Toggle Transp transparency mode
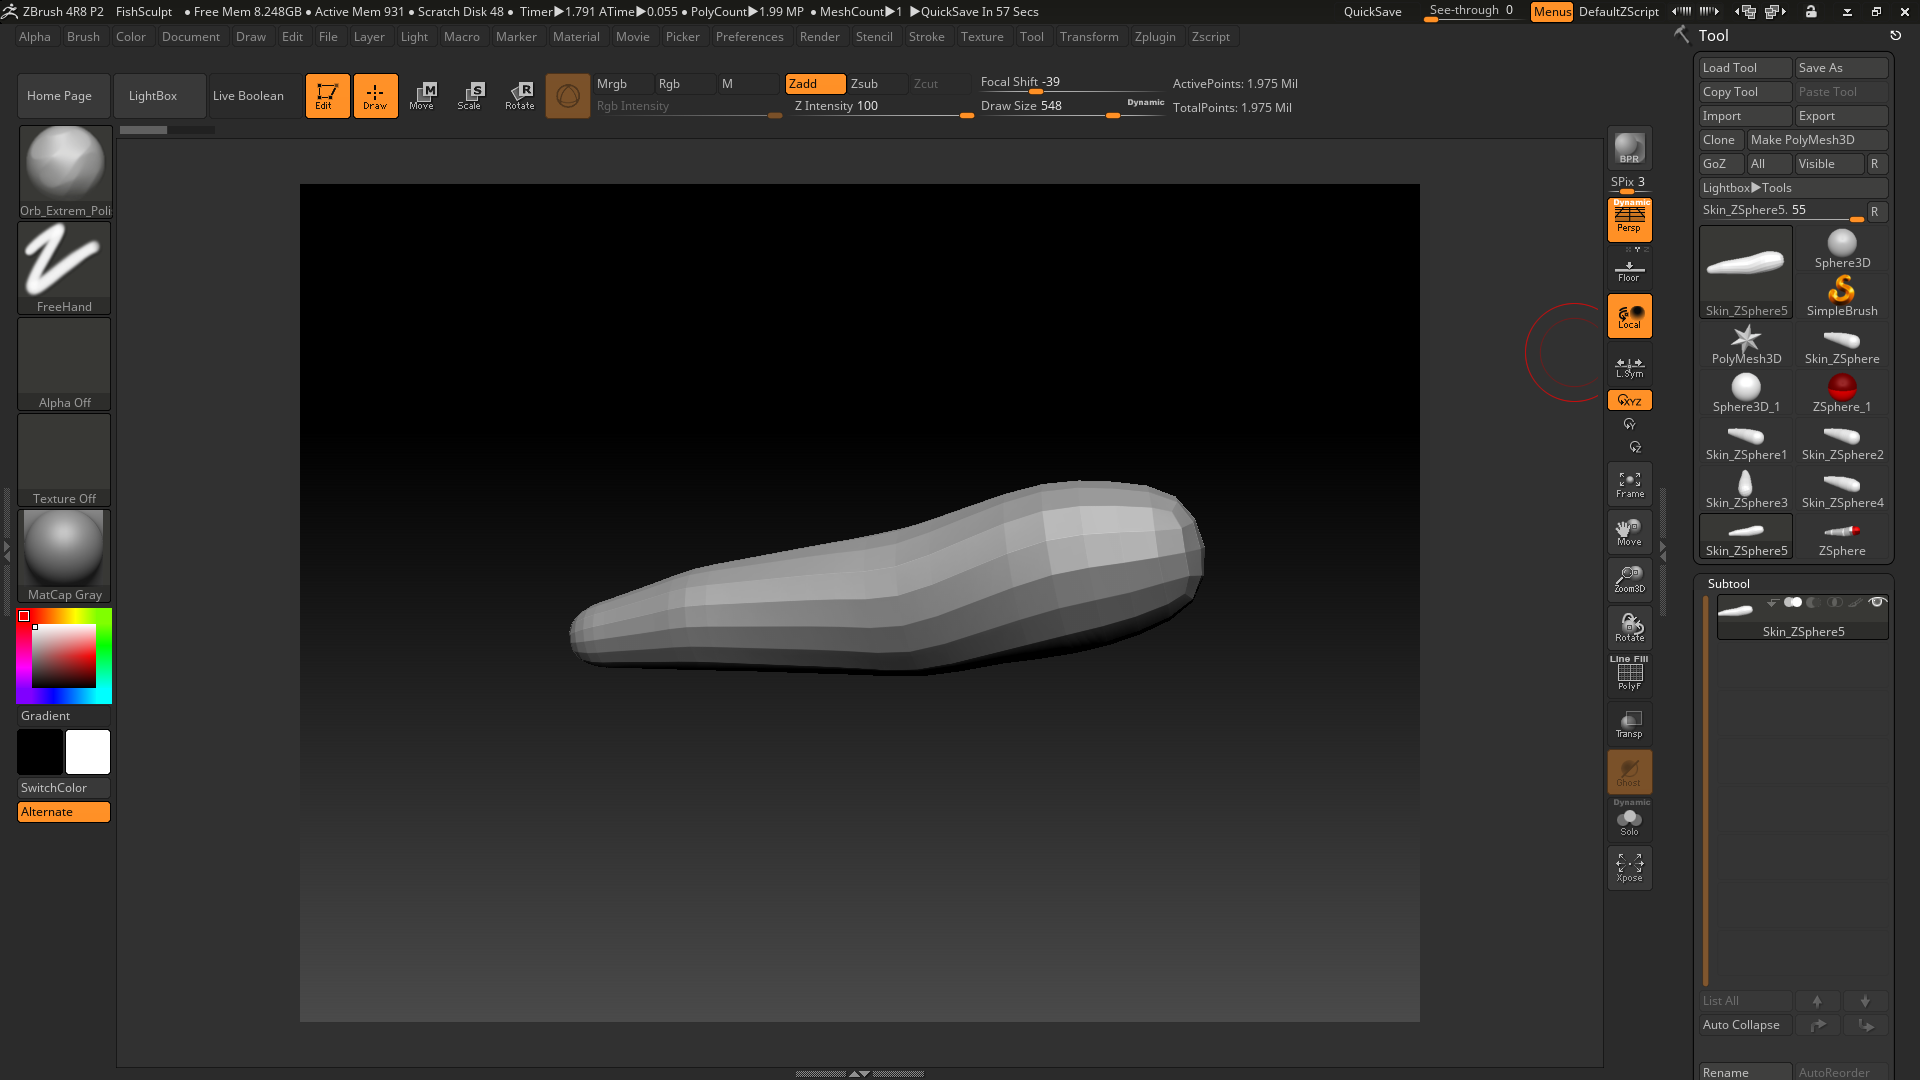The image size is (1920, 1080). (x=1629, y=724)
